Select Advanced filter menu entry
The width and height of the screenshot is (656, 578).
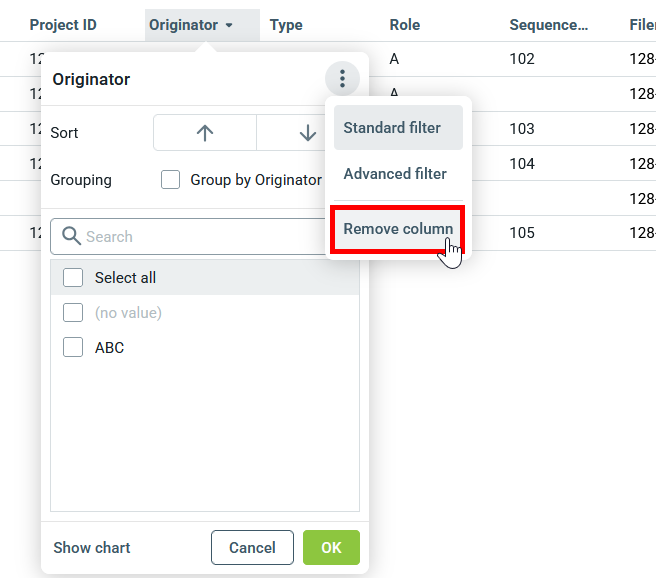pos(396,174)
